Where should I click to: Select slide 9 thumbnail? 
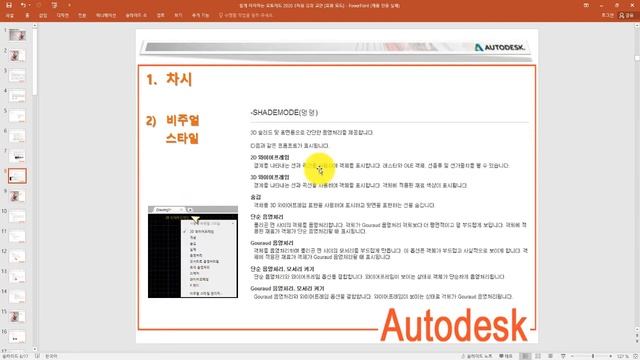17,196
